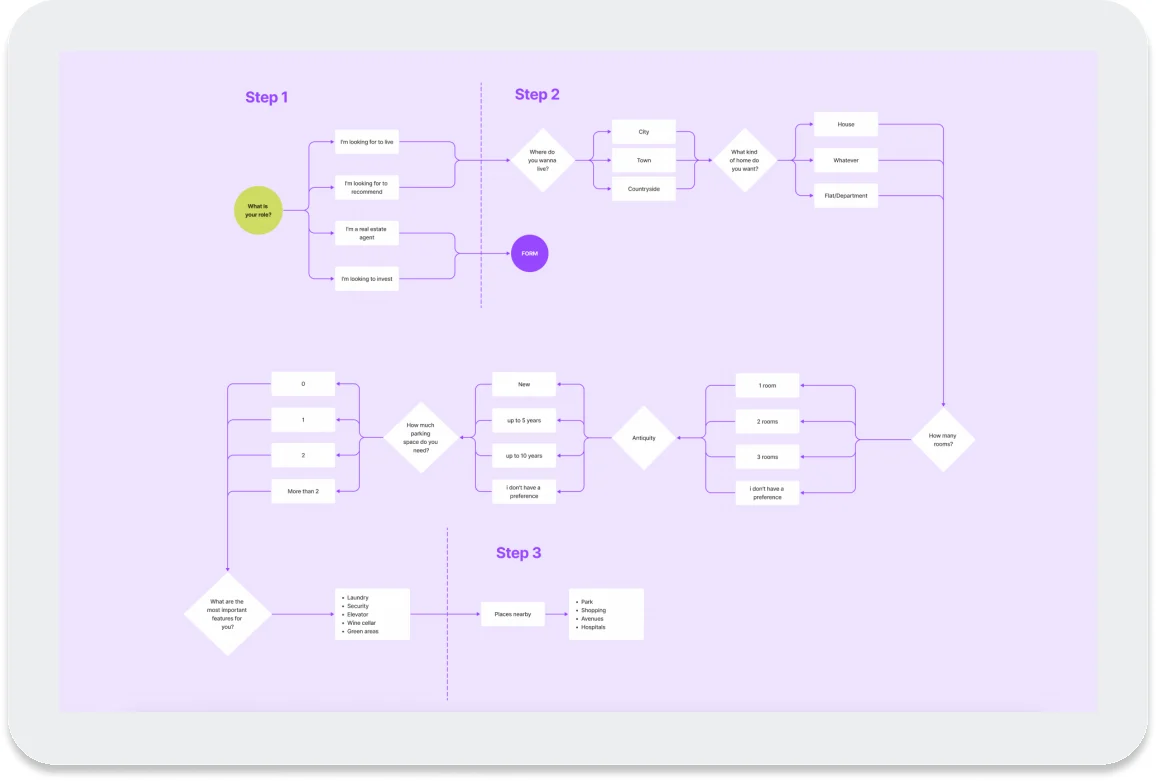The width and height of the screenshot is (1156, 781).
Task: Select the 'Flat/Department' home type box
Action: [845, 195]
